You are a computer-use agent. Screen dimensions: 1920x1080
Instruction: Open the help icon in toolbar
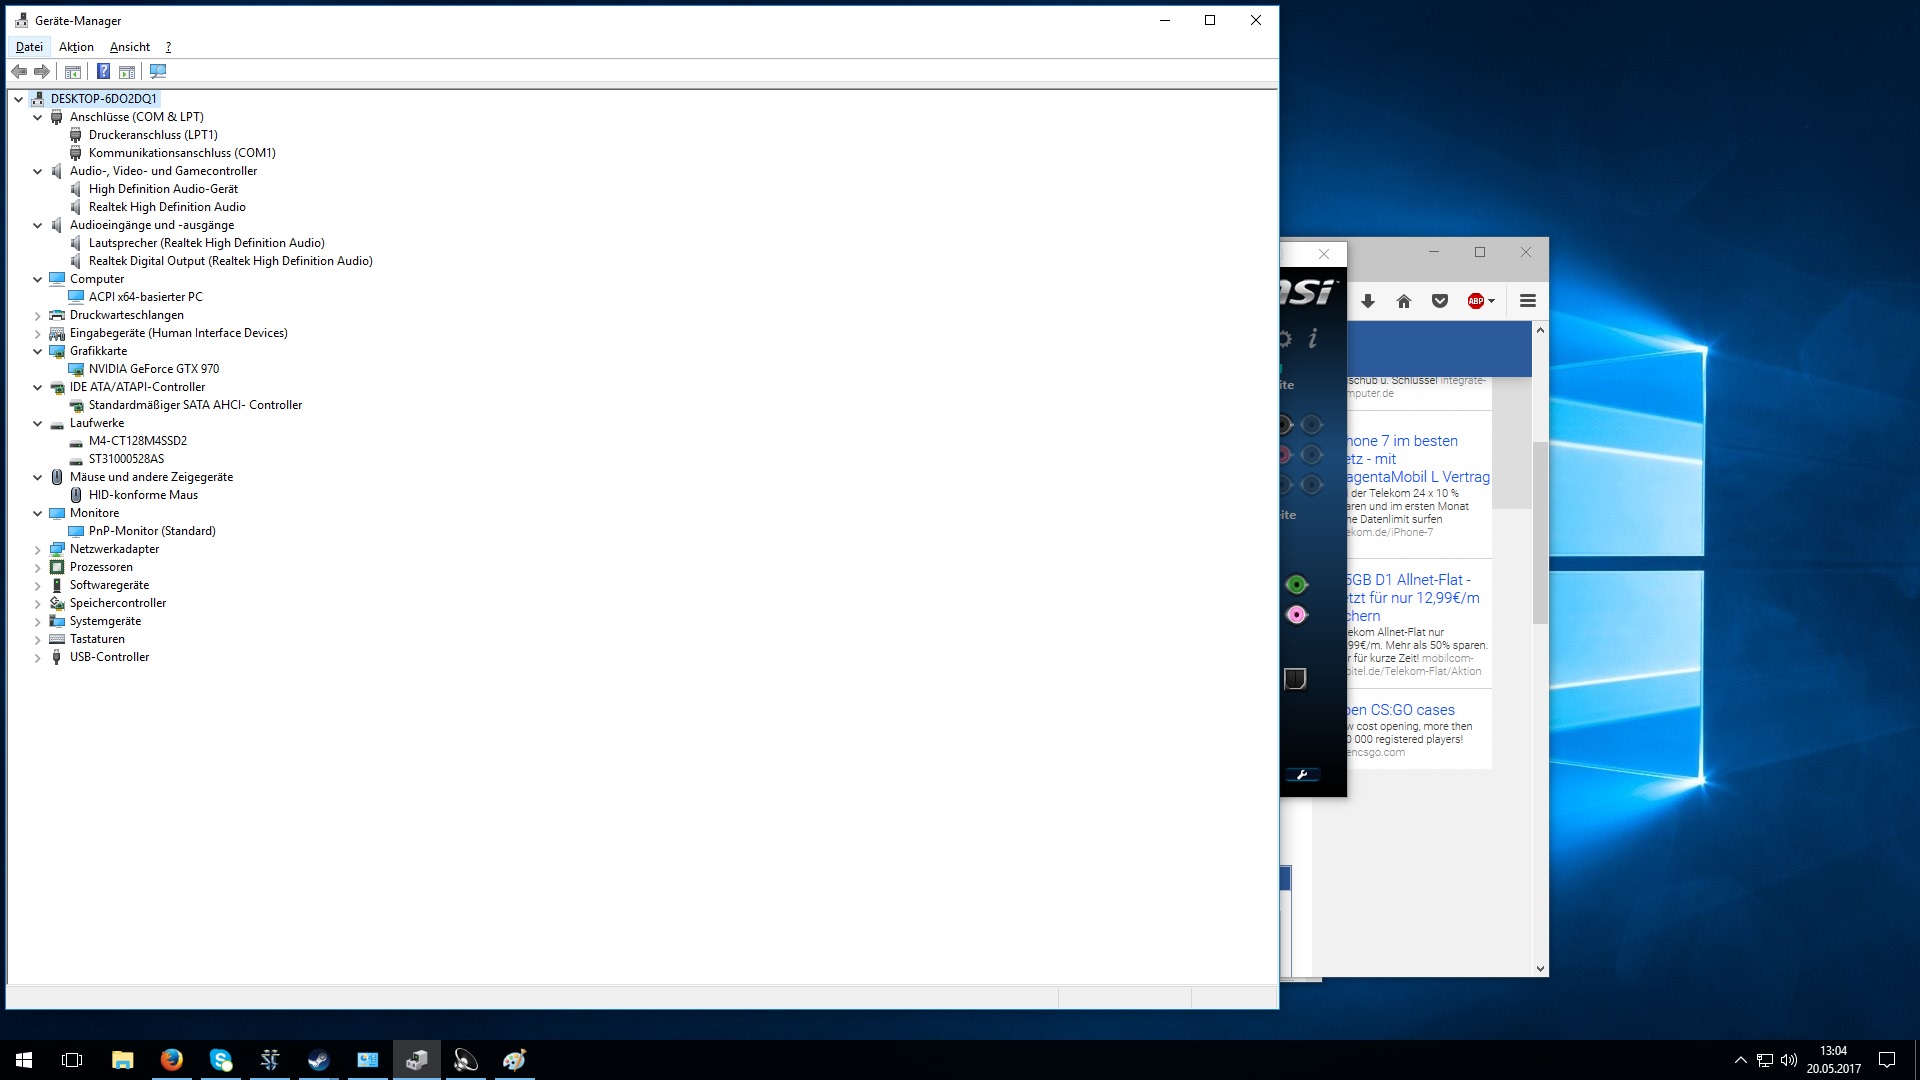pyautogui.click(x=103, y=71)
